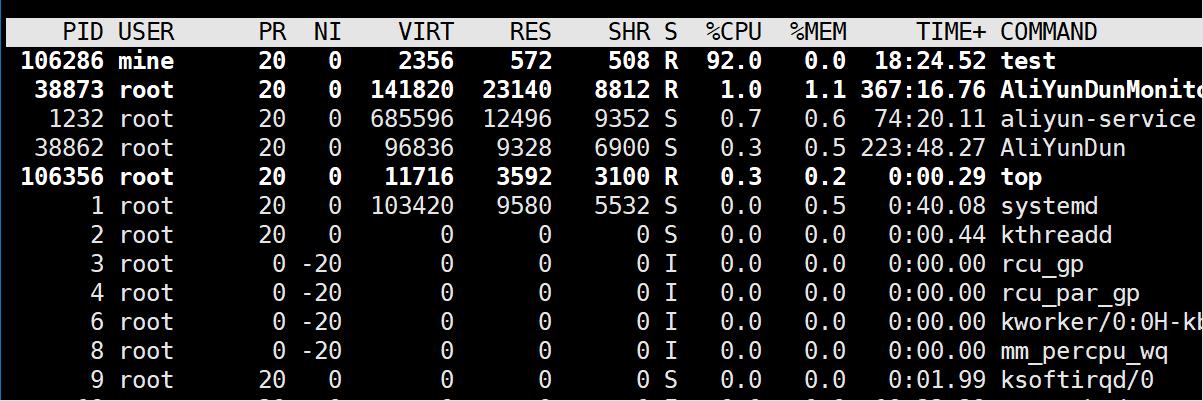Click the ksoftirqd/0 command name
The width and height of the screenshot is (1203, 401).
(1079, 381)
